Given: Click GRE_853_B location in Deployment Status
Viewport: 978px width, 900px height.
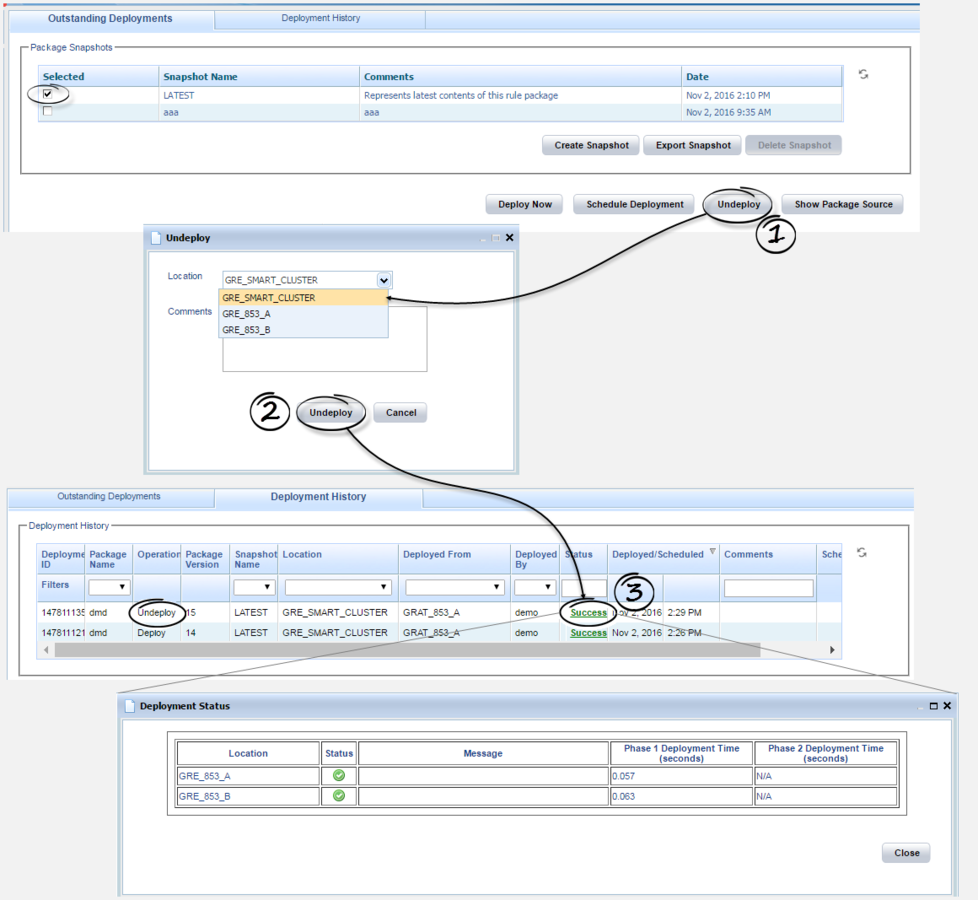Looking at the screenshot, I should (x=248, y=796).
